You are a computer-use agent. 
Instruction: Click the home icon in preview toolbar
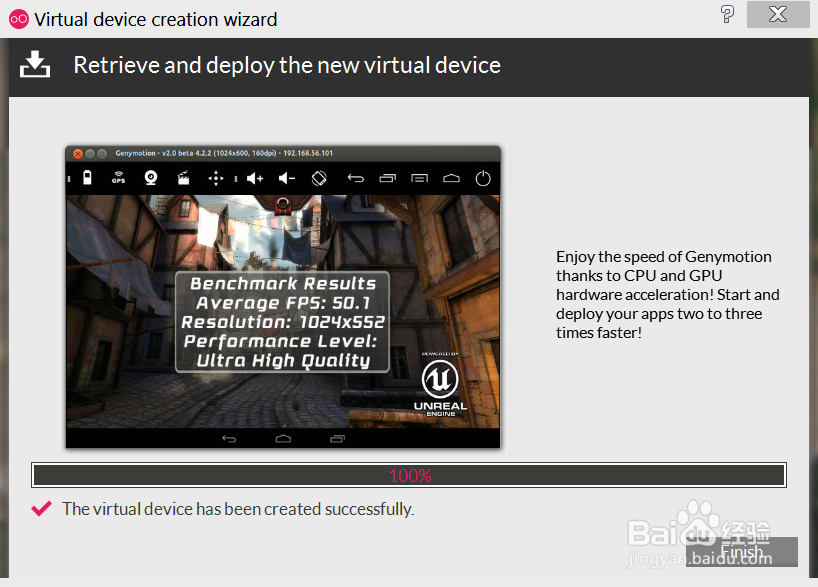451,178
